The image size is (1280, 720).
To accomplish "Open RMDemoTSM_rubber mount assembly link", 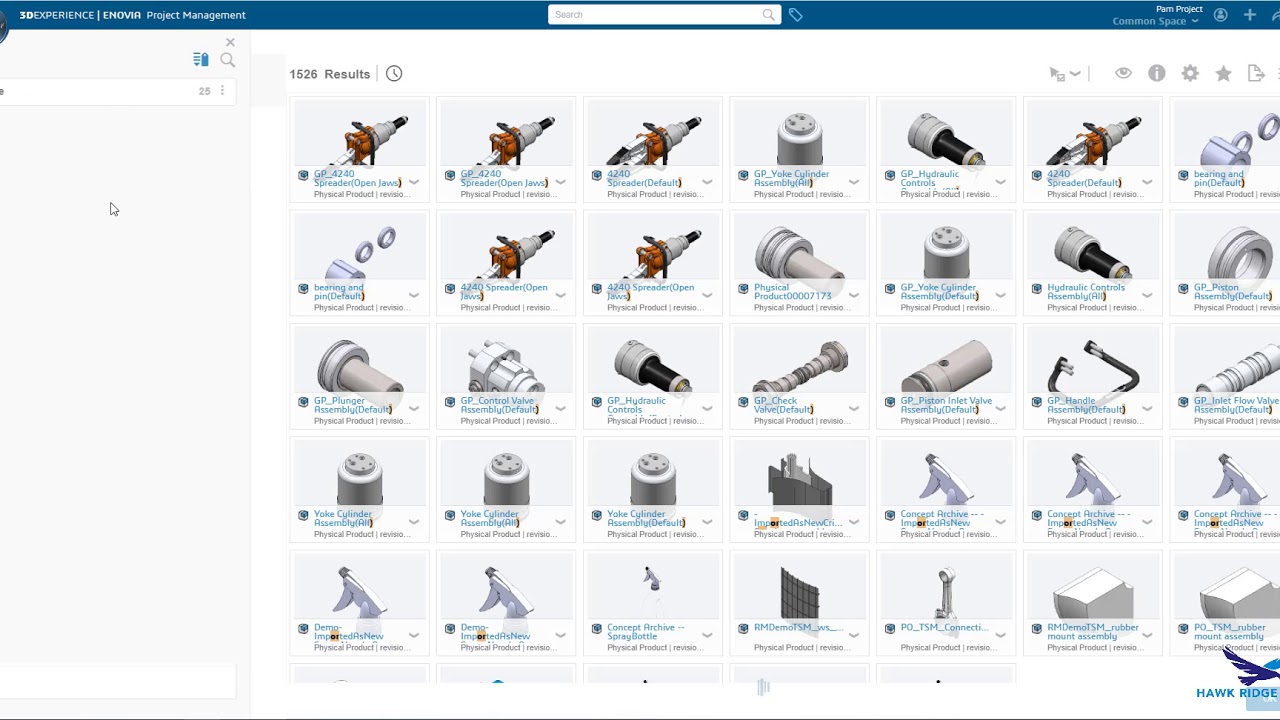I will pos(1093,632).
